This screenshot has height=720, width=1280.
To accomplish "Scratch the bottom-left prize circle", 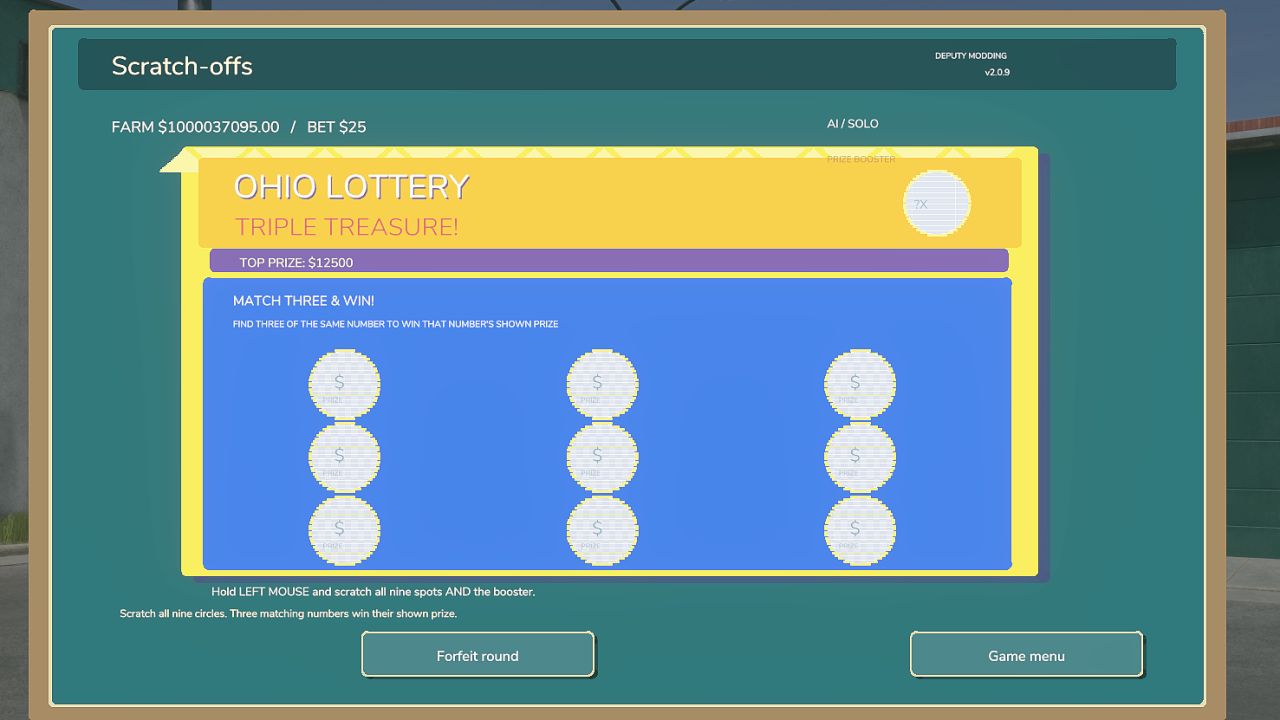I will tap(344, 530).
